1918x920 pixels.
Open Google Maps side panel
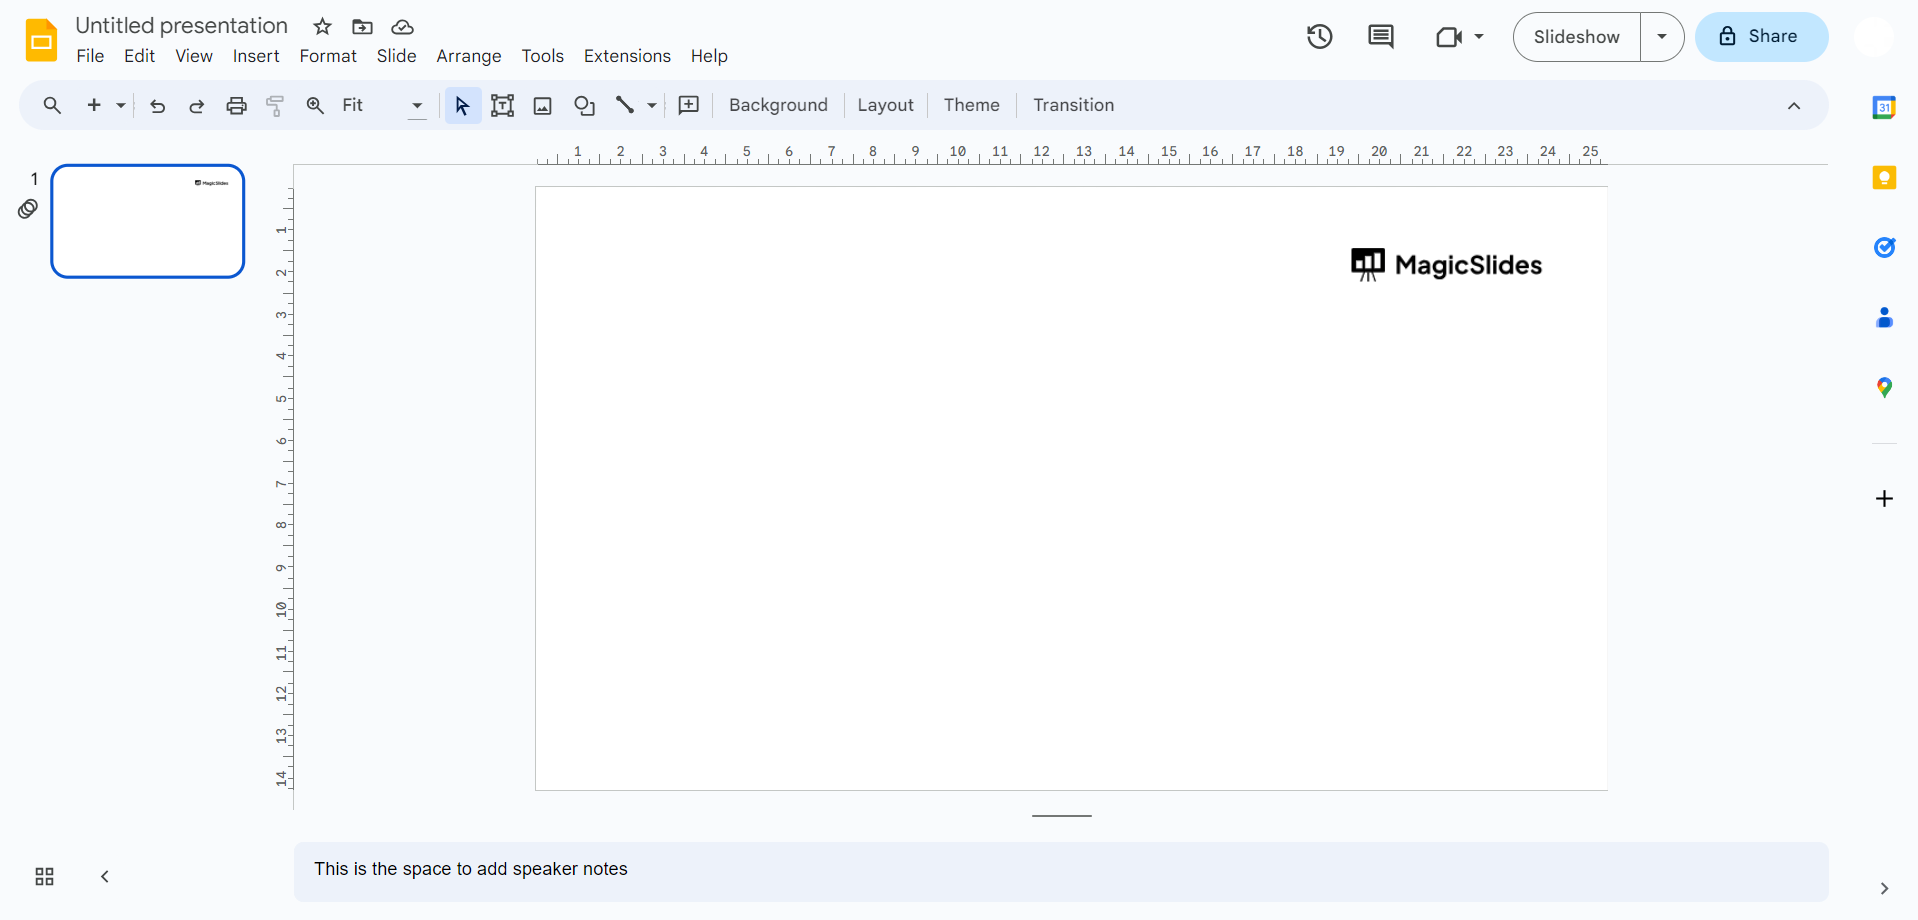point(1884,387)
